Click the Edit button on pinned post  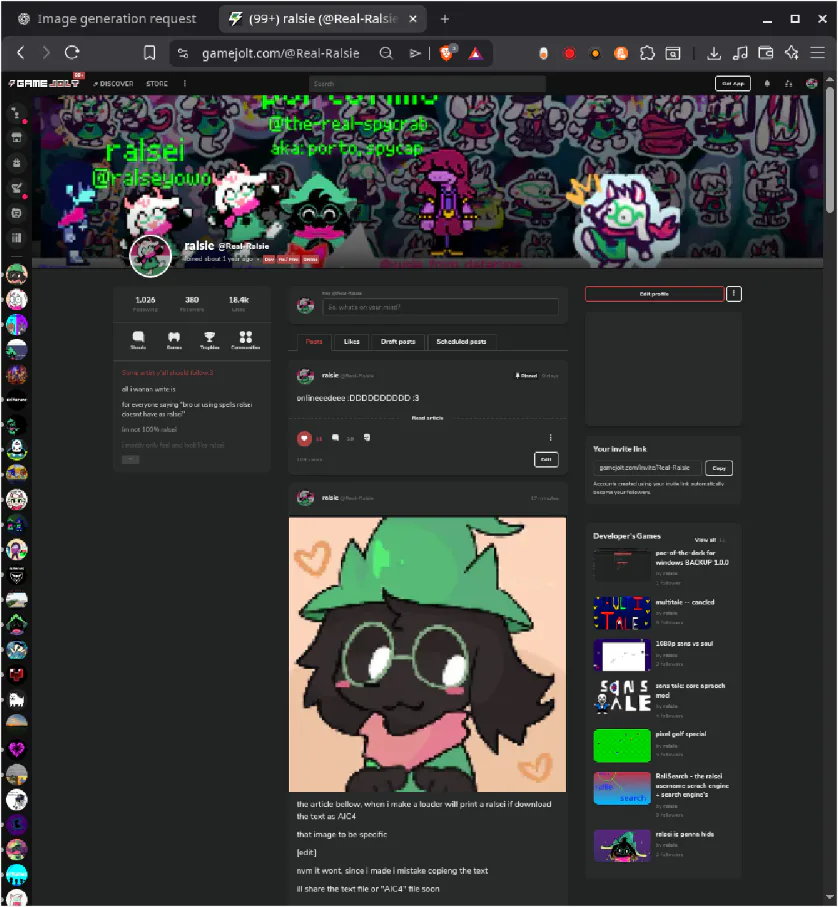[546, 459]
